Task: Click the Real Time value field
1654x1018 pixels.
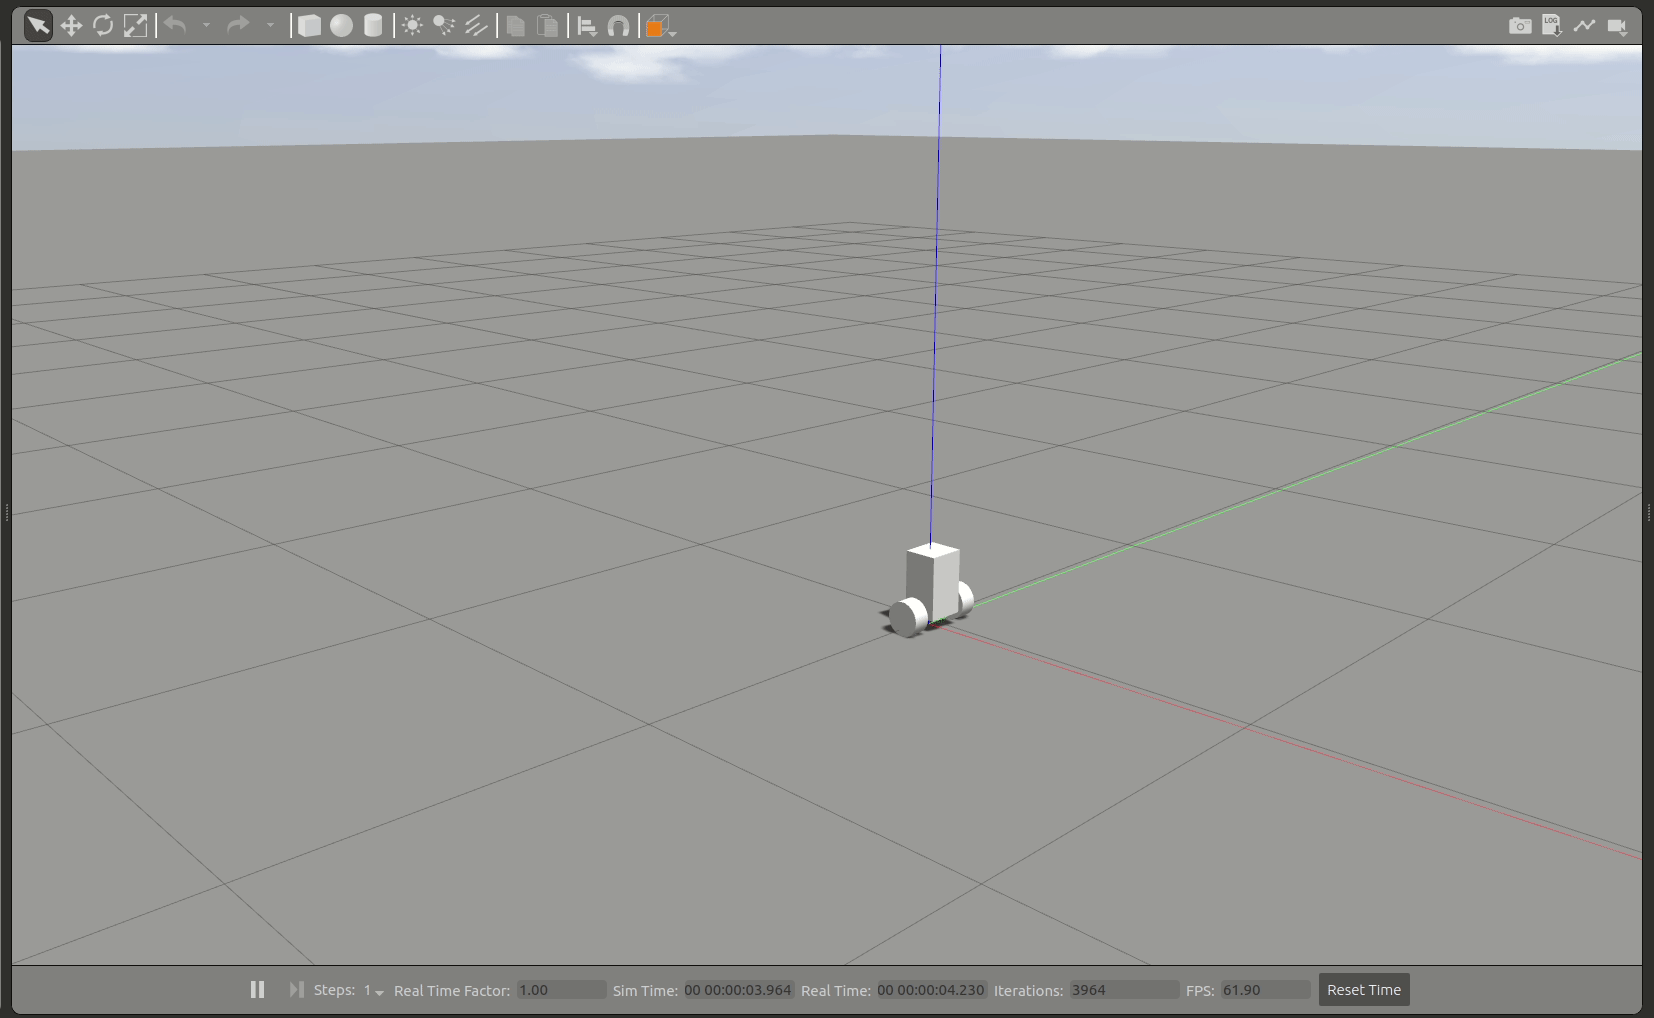Action: [932, 990]
